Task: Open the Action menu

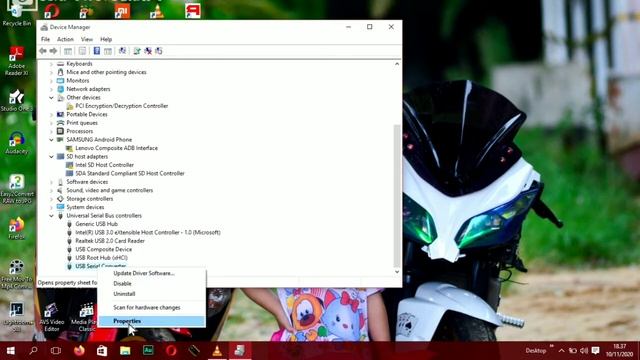Action: (x=65, y=39)
